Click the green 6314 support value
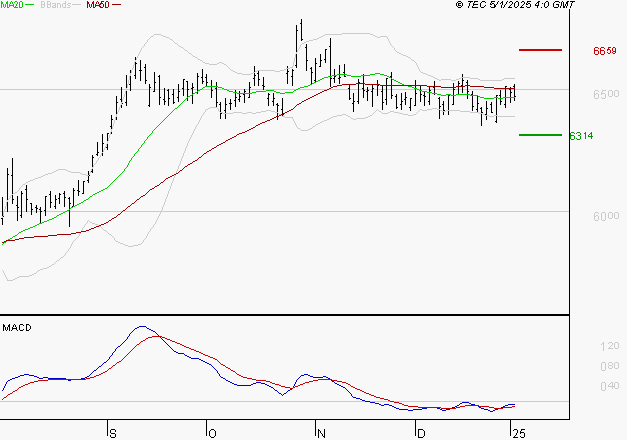The height and width of the screenshot is (440, 627). tap(581, 136)
